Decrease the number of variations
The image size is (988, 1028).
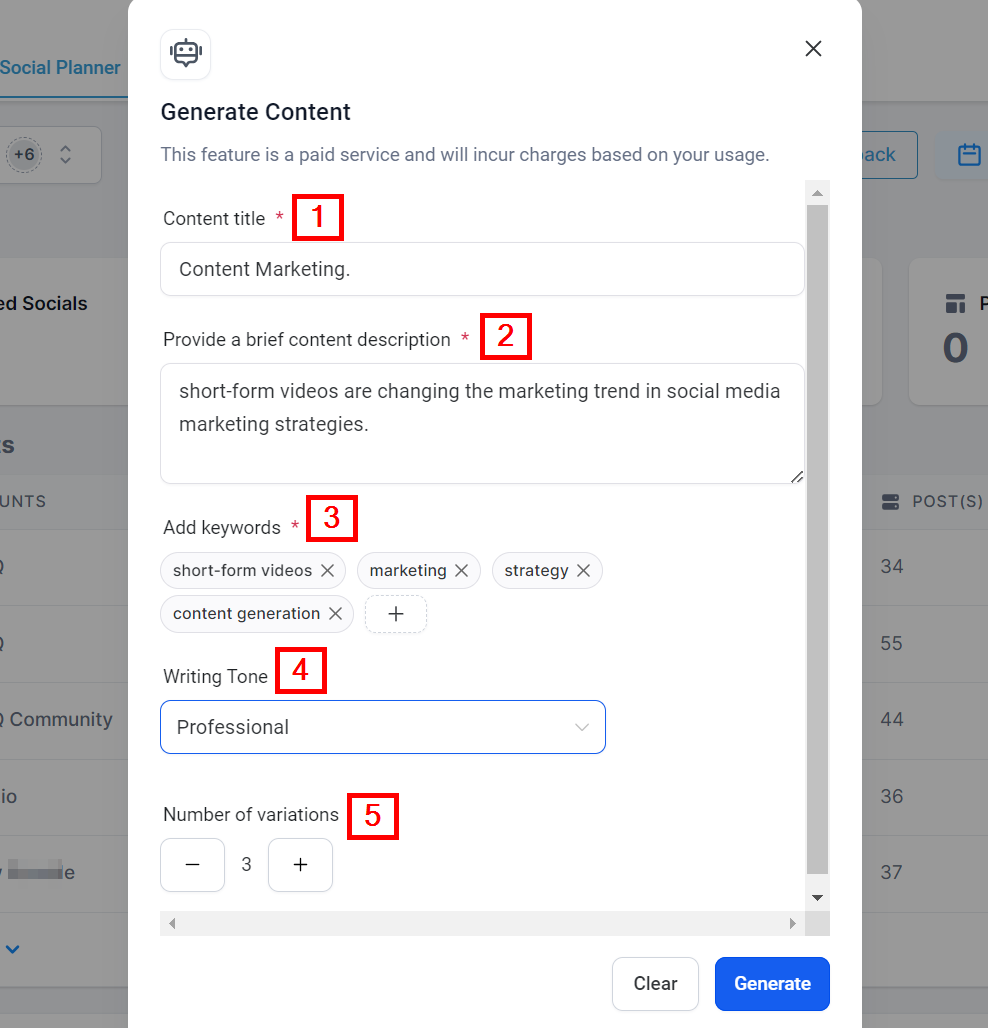click(x=192, y=865)
